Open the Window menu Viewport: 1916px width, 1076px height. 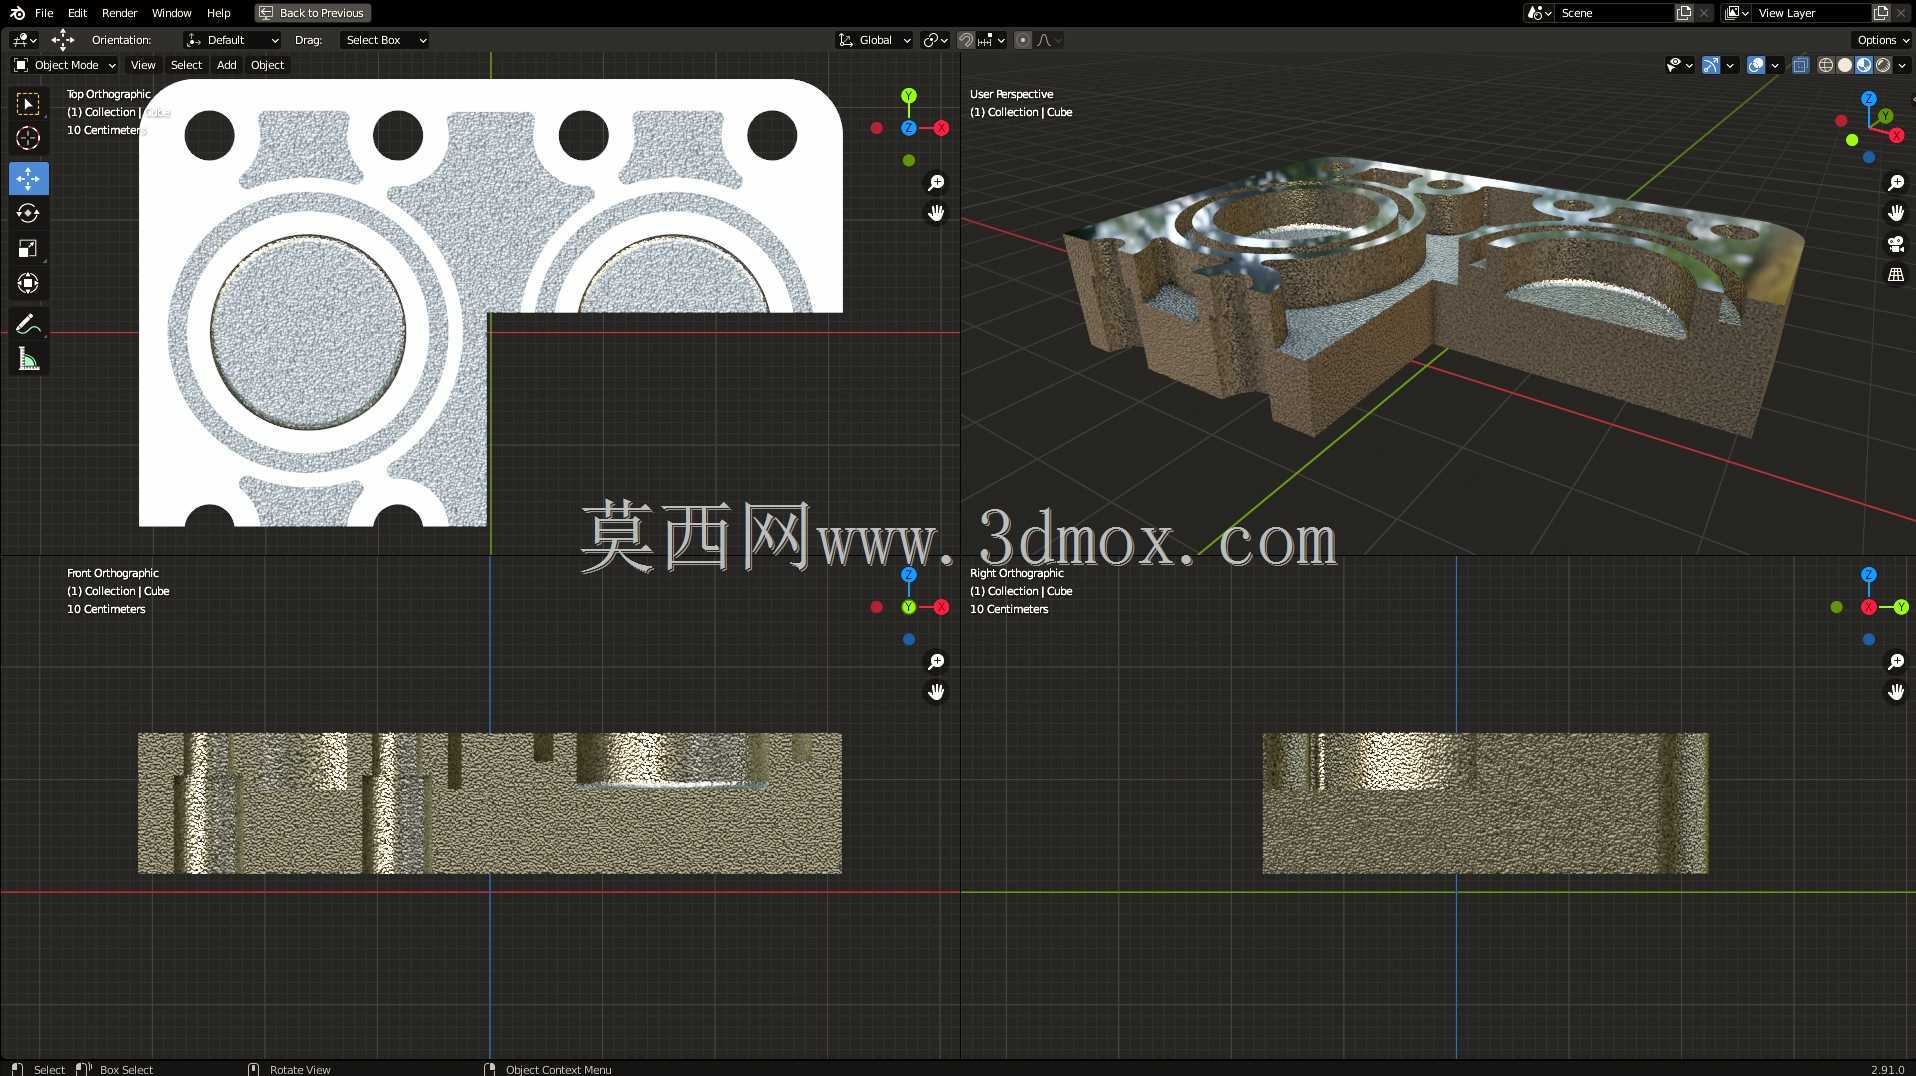[x=171, y=13]
